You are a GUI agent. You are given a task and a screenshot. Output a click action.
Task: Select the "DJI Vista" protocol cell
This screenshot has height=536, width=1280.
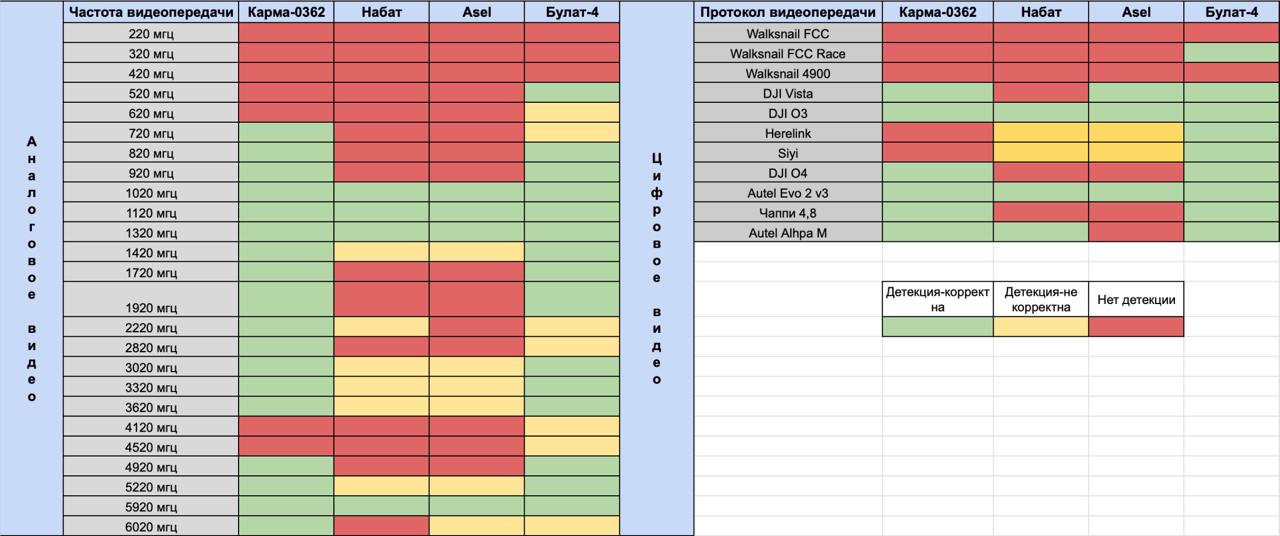pos(788,93)
